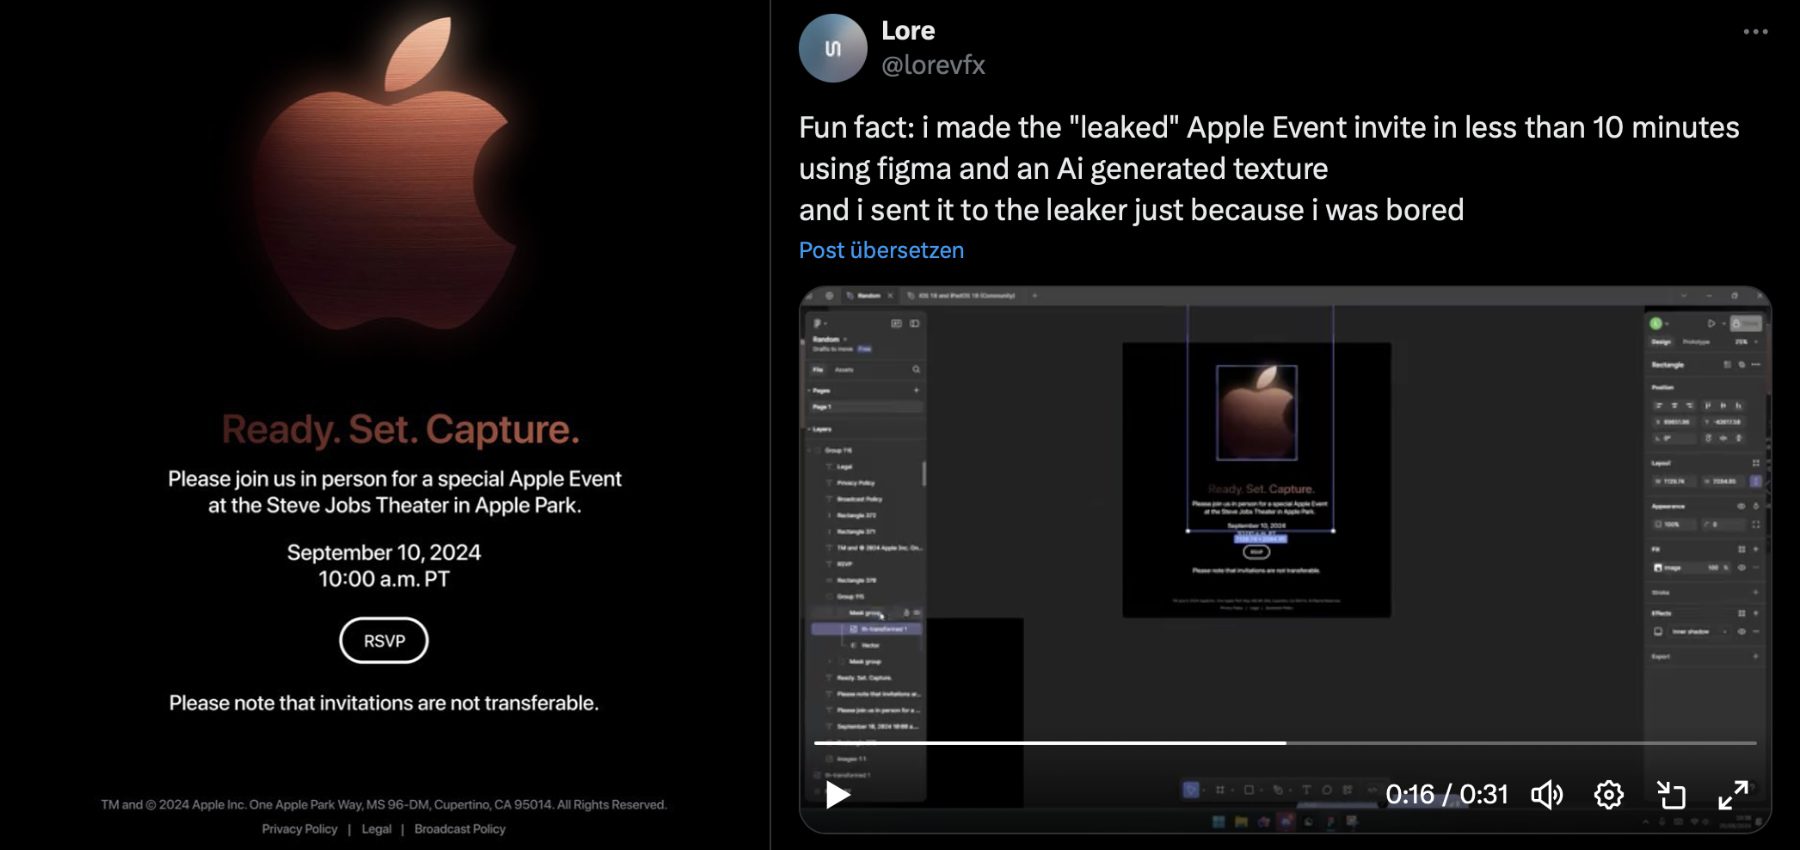Toggle Fill image visibility eye icon
This screenshot has width=1800, height=850.
tap(1741, 568)
